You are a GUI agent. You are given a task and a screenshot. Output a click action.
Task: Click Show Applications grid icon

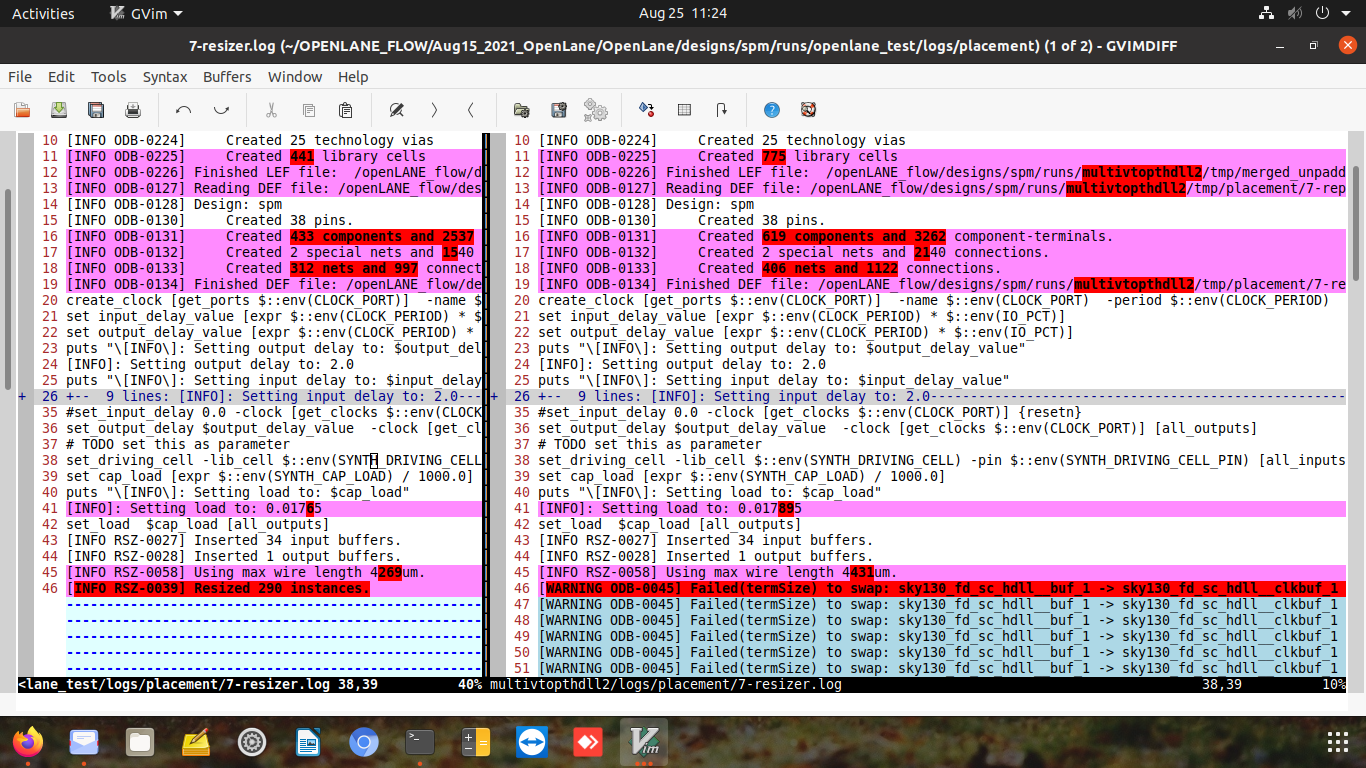coord(1337,742)
